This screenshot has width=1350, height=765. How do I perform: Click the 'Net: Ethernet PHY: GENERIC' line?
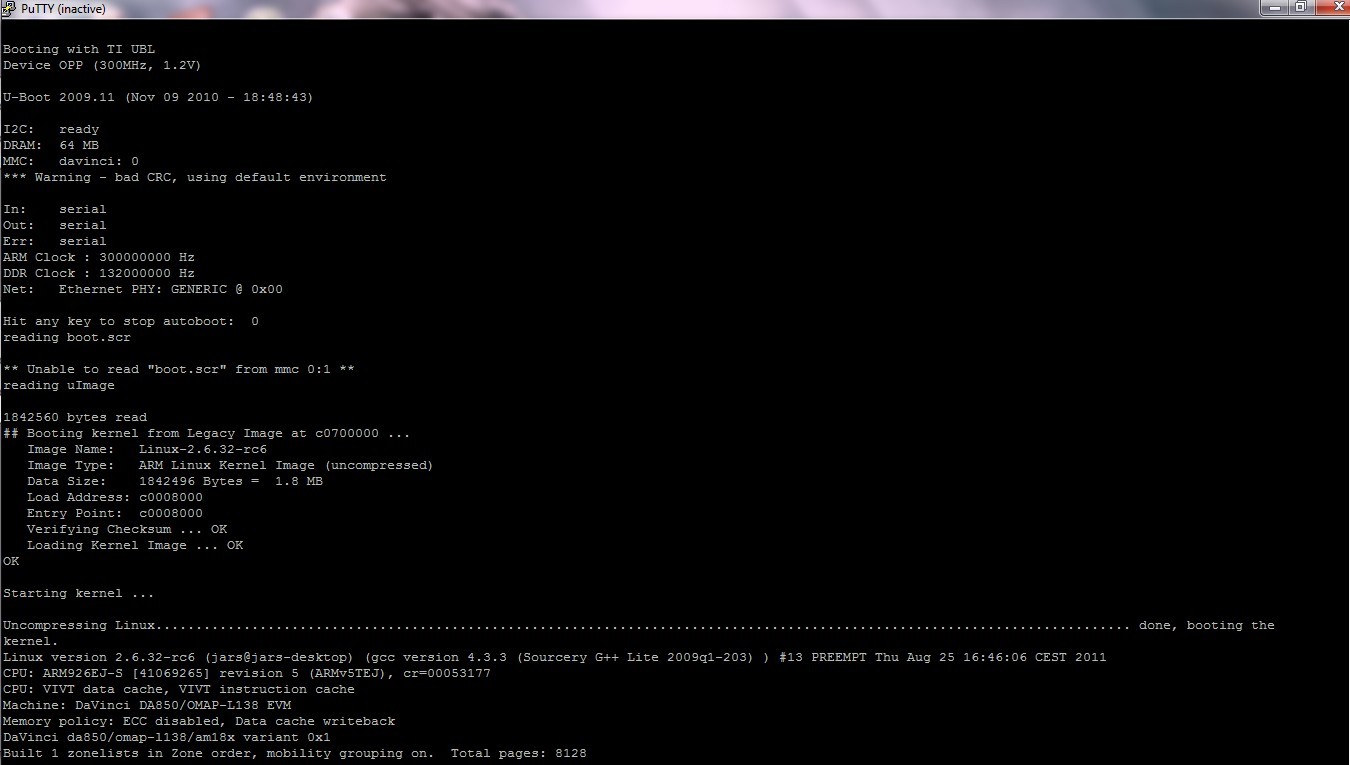(143, 289)
